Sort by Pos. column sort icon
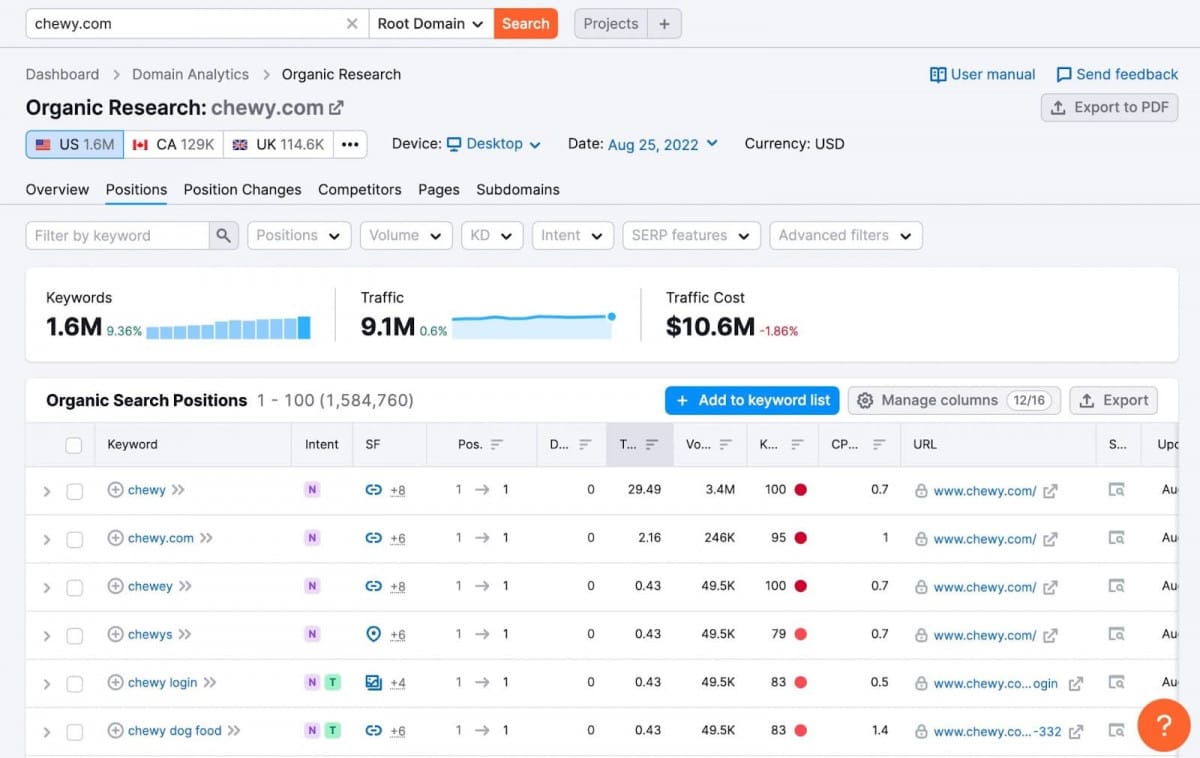This screenshot has height=758, width=1200. 496,445
